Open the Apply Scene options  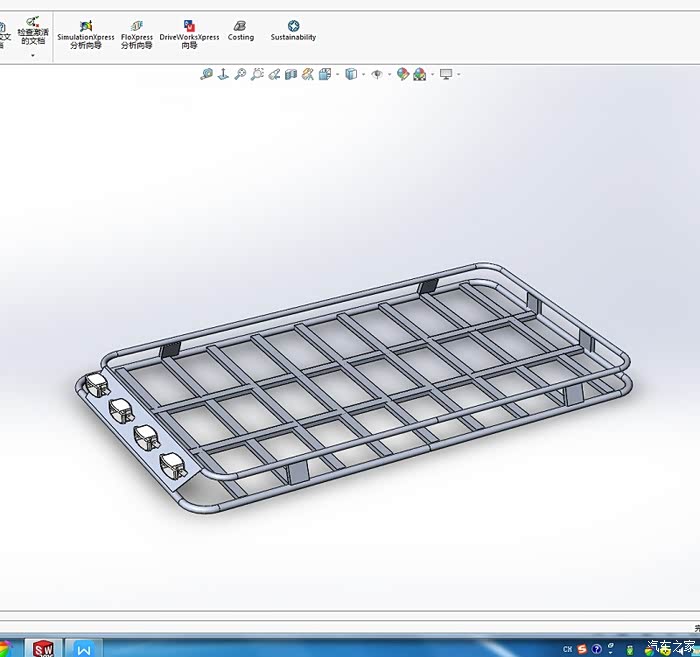(420, 74)
